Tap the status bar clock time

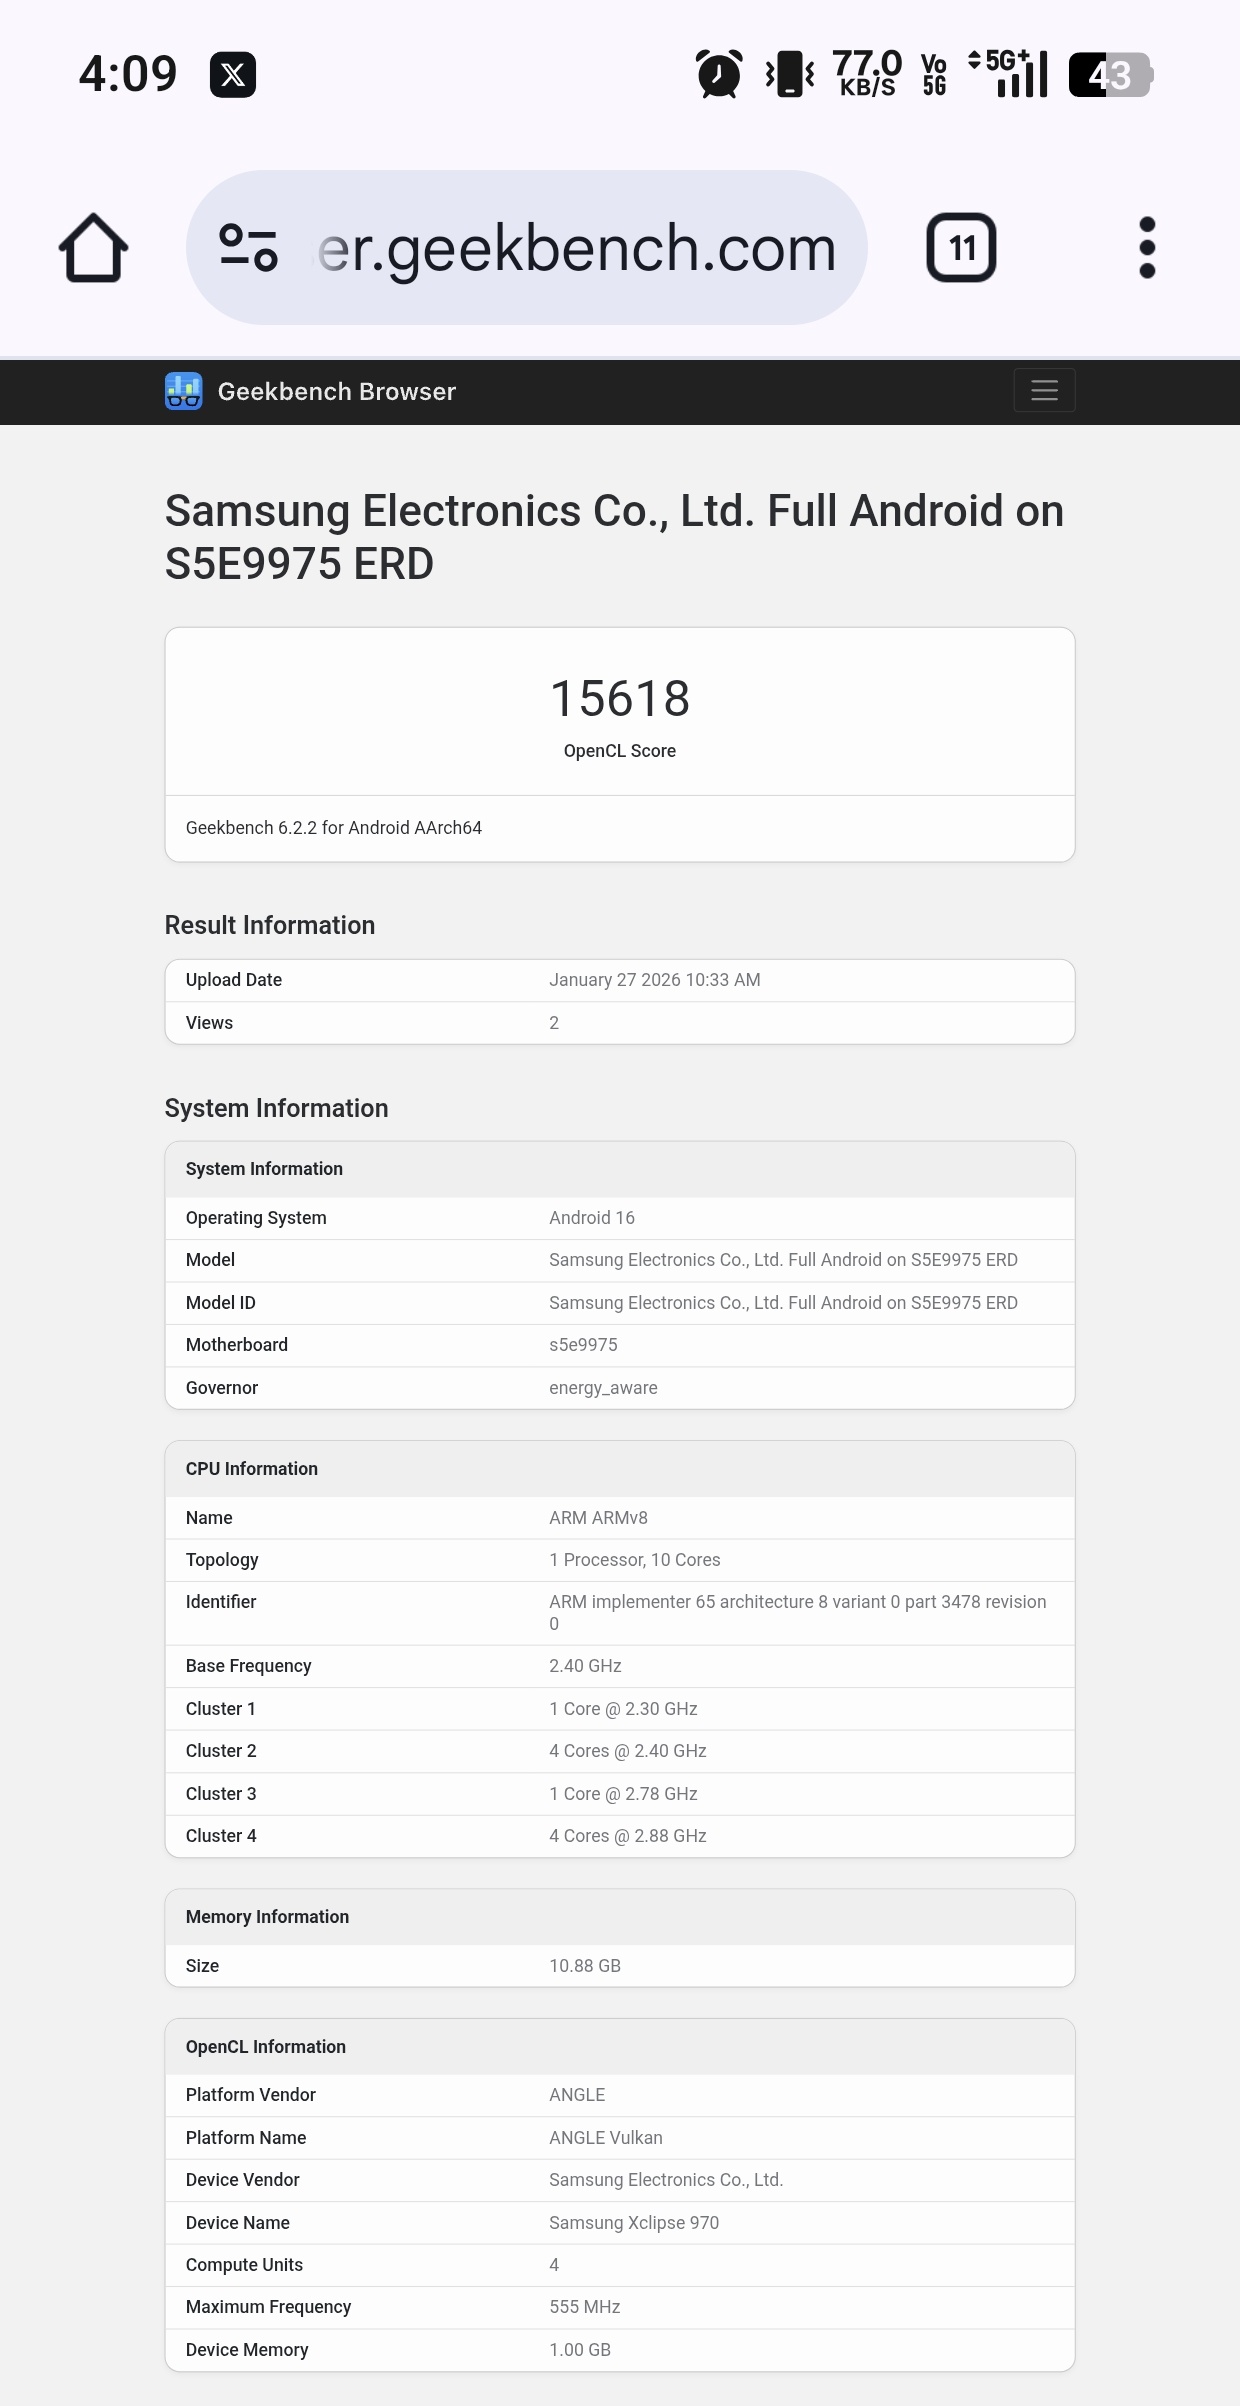pyautogui.click(x=128, y=75)
